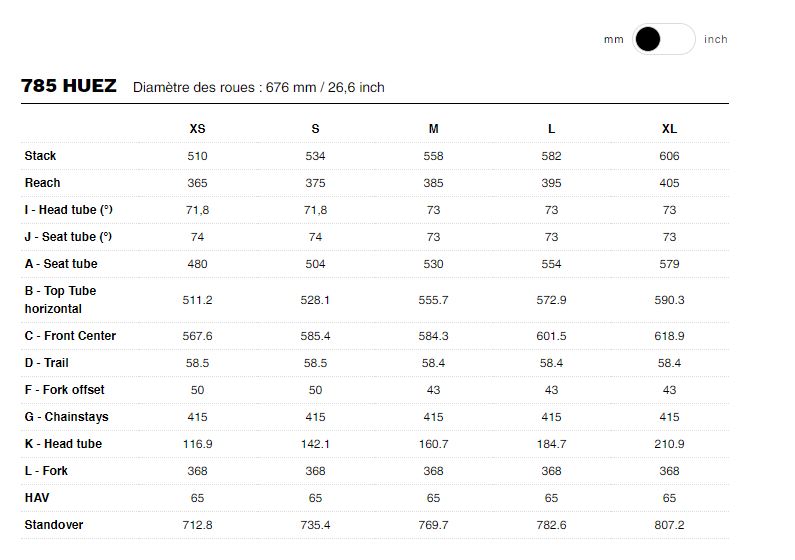Viewport: 795px width, 560px height.
Task: Click the C - Front Center row label
Action: click(70, 335)
